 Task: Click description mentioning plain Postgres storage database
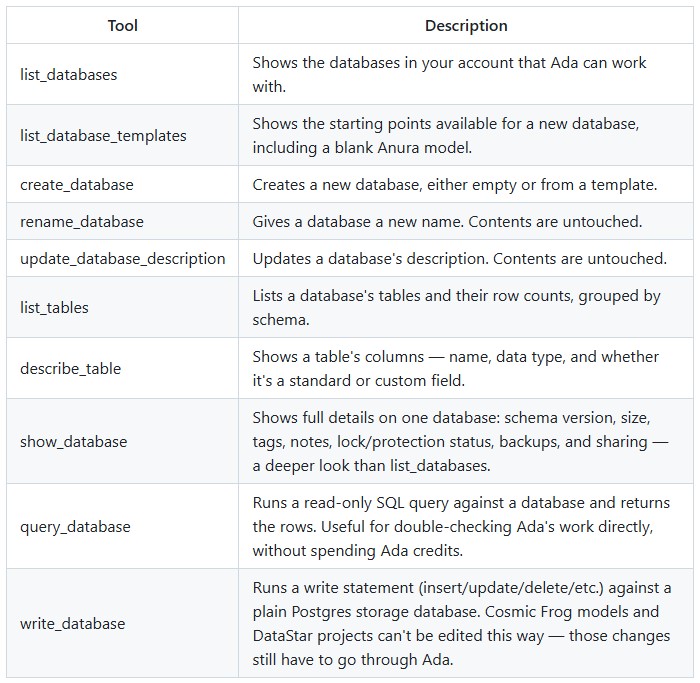click(462, 624)
